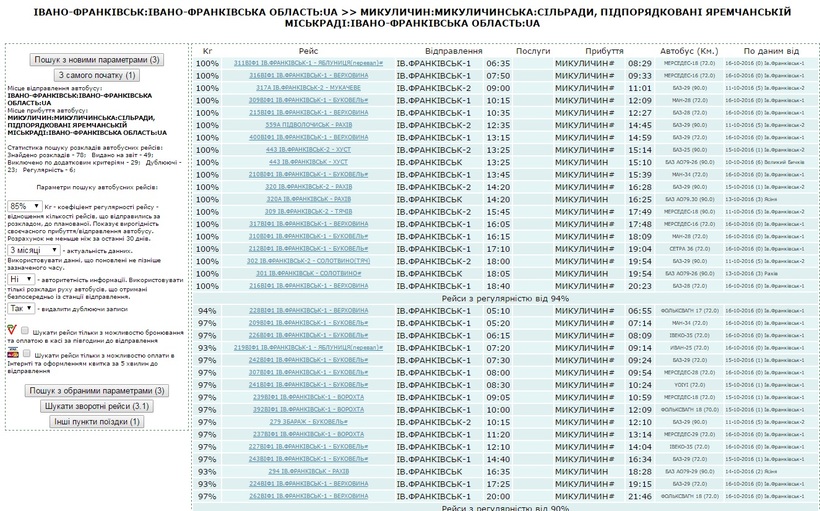Open route 237ВІФ1 to Ворохта
820x511 pixels.
pos(308,435)
